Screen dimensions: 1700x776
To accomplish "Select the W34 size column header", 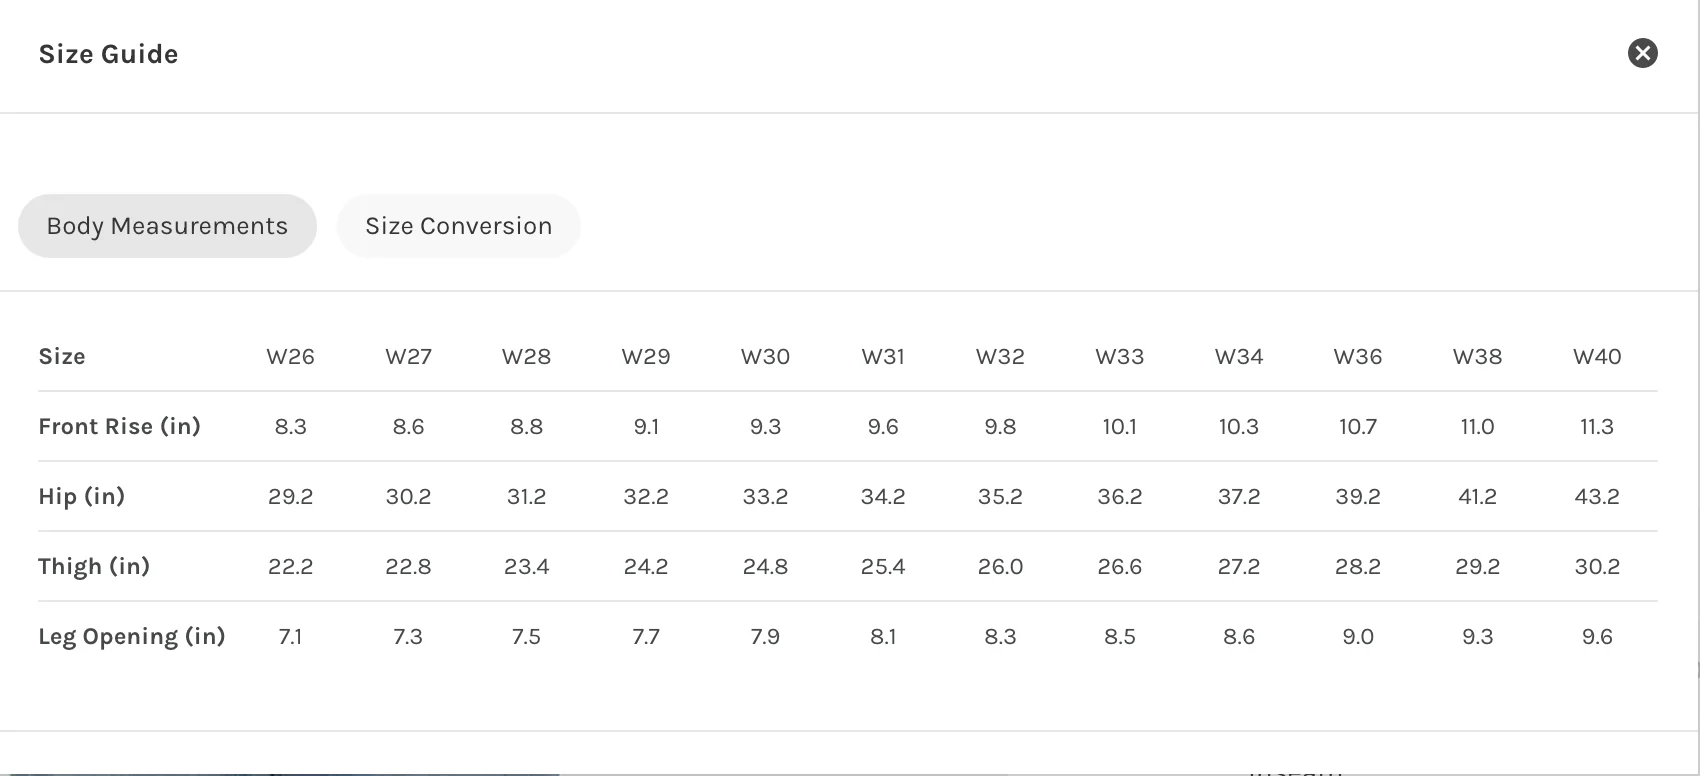I will click(x=1238, y=357).
